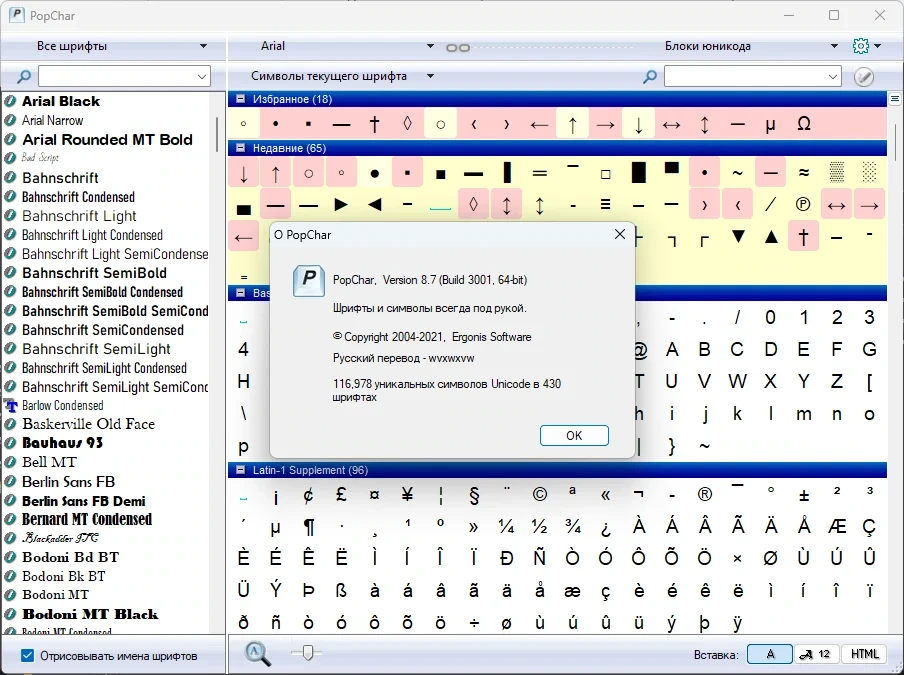Switch insertion mode to HTML
This screenshot has height=675, width=904.
click(864, 654)
